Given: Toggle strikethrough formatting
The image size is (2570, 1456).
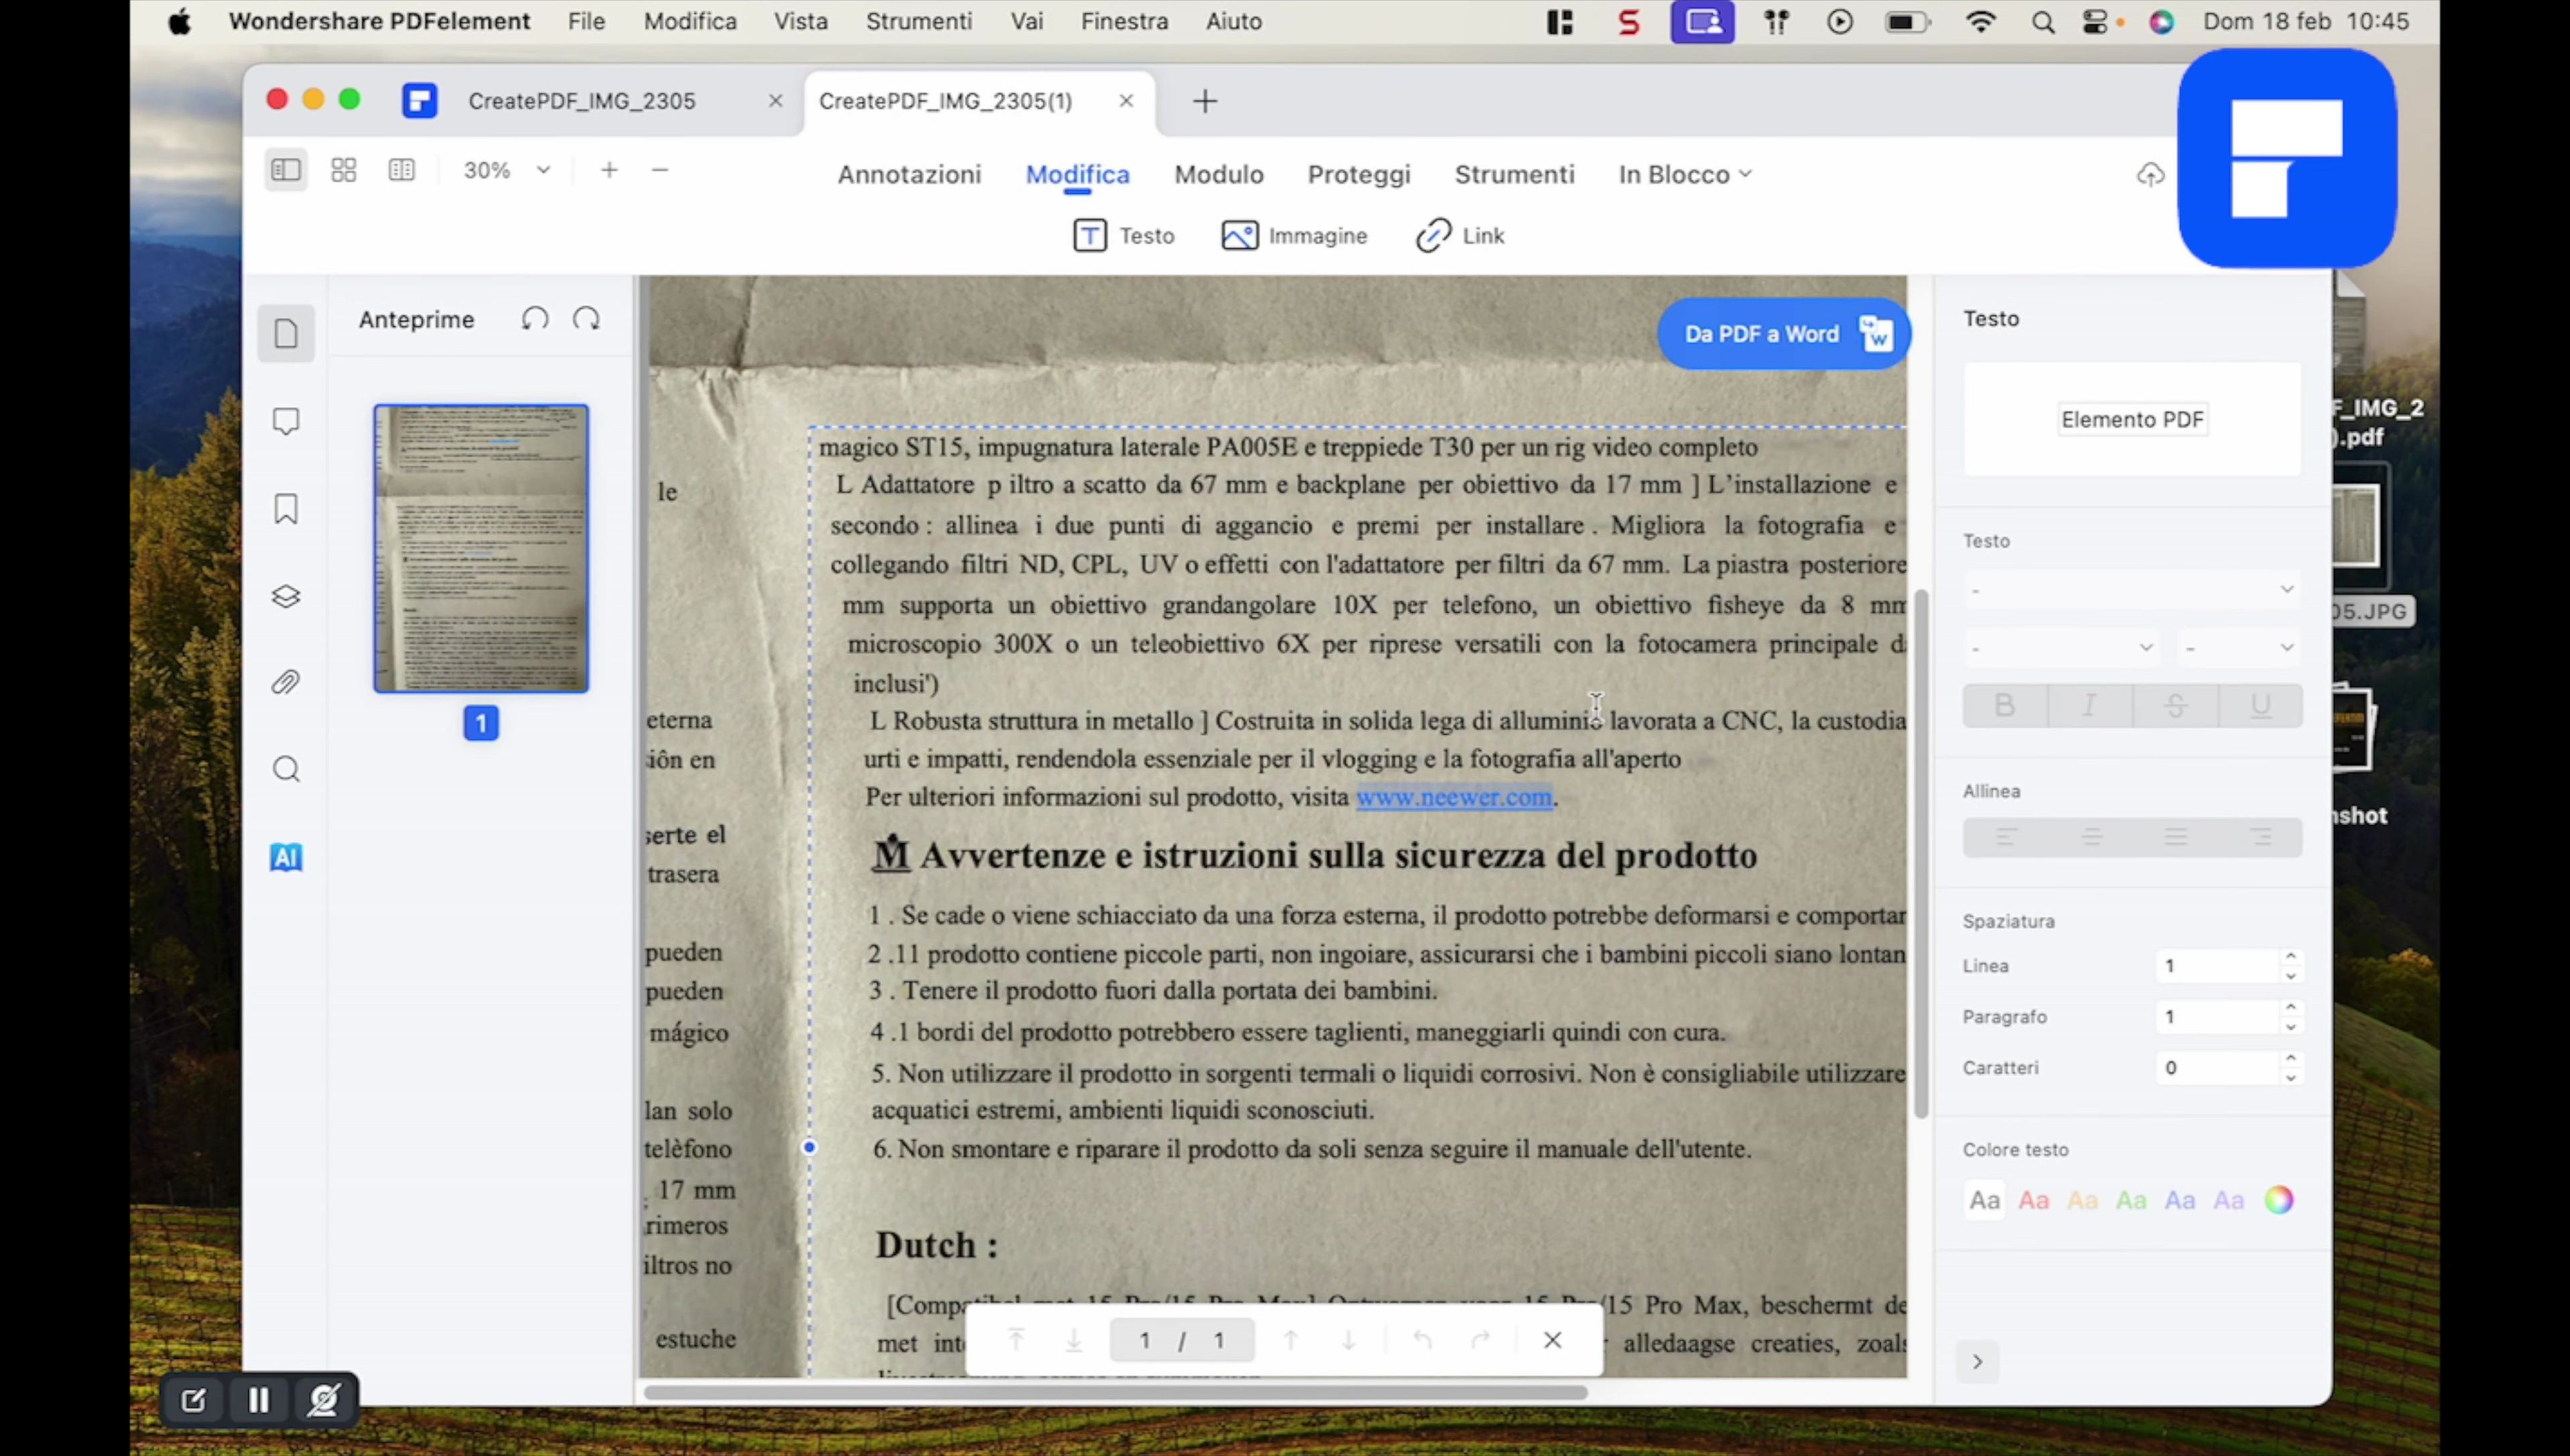Looking at the screenshot, I should coord(2175,706).
